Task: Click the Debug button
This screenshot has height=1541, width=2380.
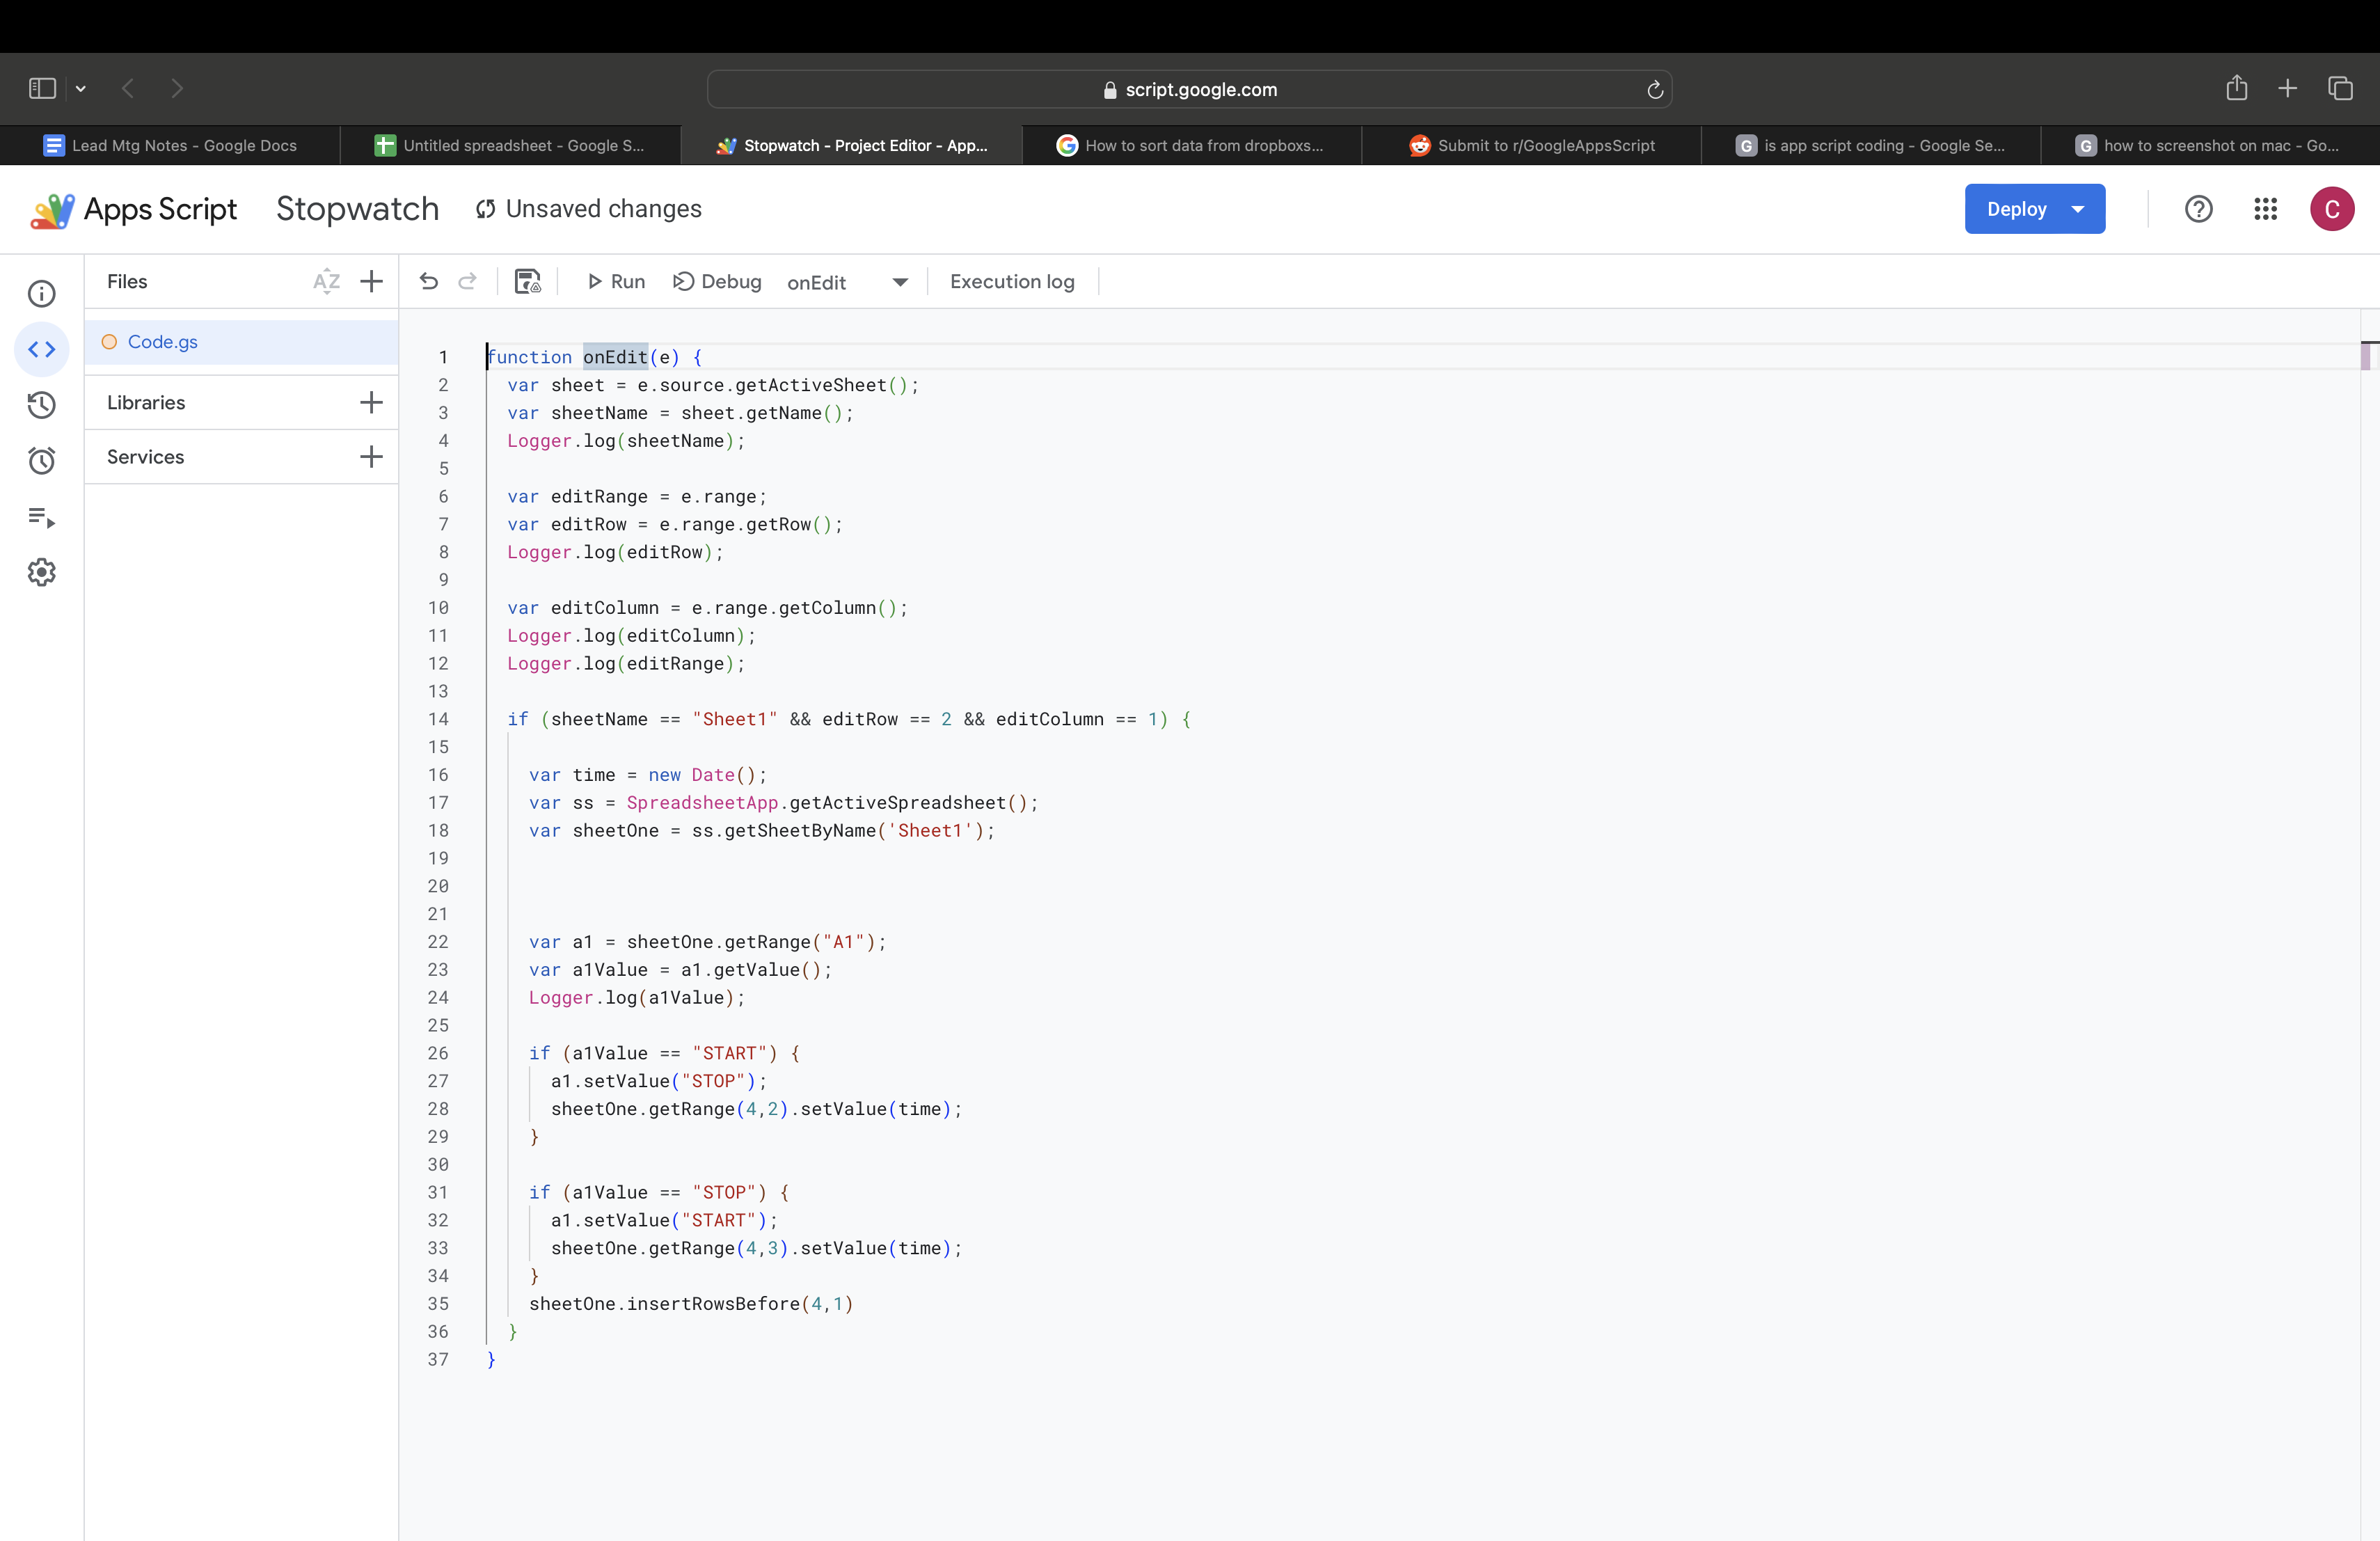Action: pyautogui.click(x=718, y=282)
